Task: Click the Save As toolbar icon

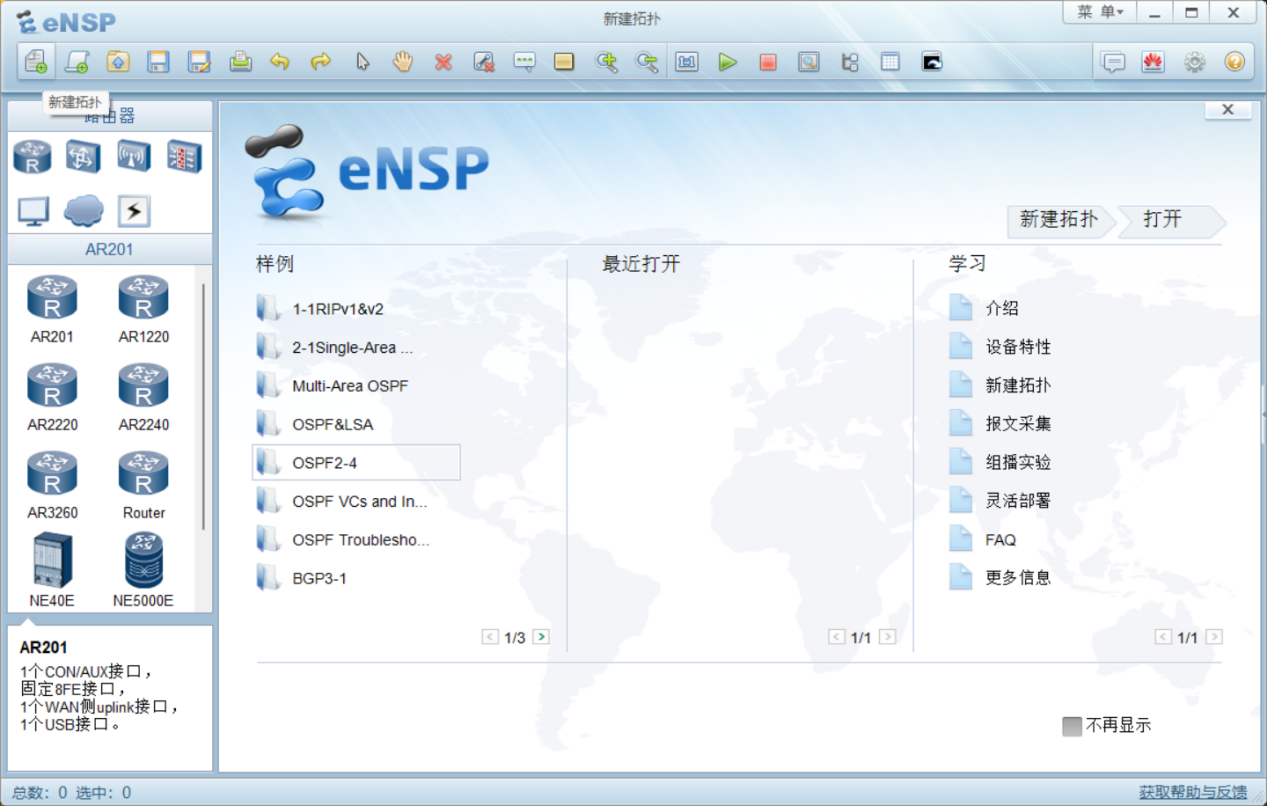Action: click(199, 62)
